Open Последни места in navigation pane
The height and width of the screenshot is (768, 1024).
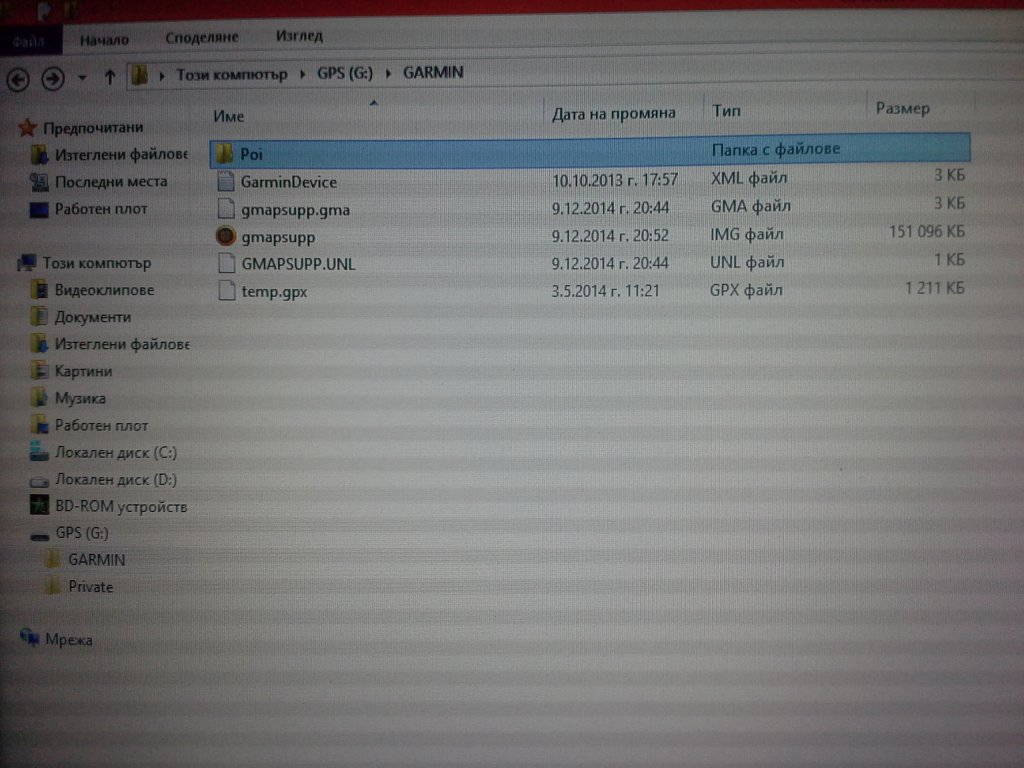(111, 182)
